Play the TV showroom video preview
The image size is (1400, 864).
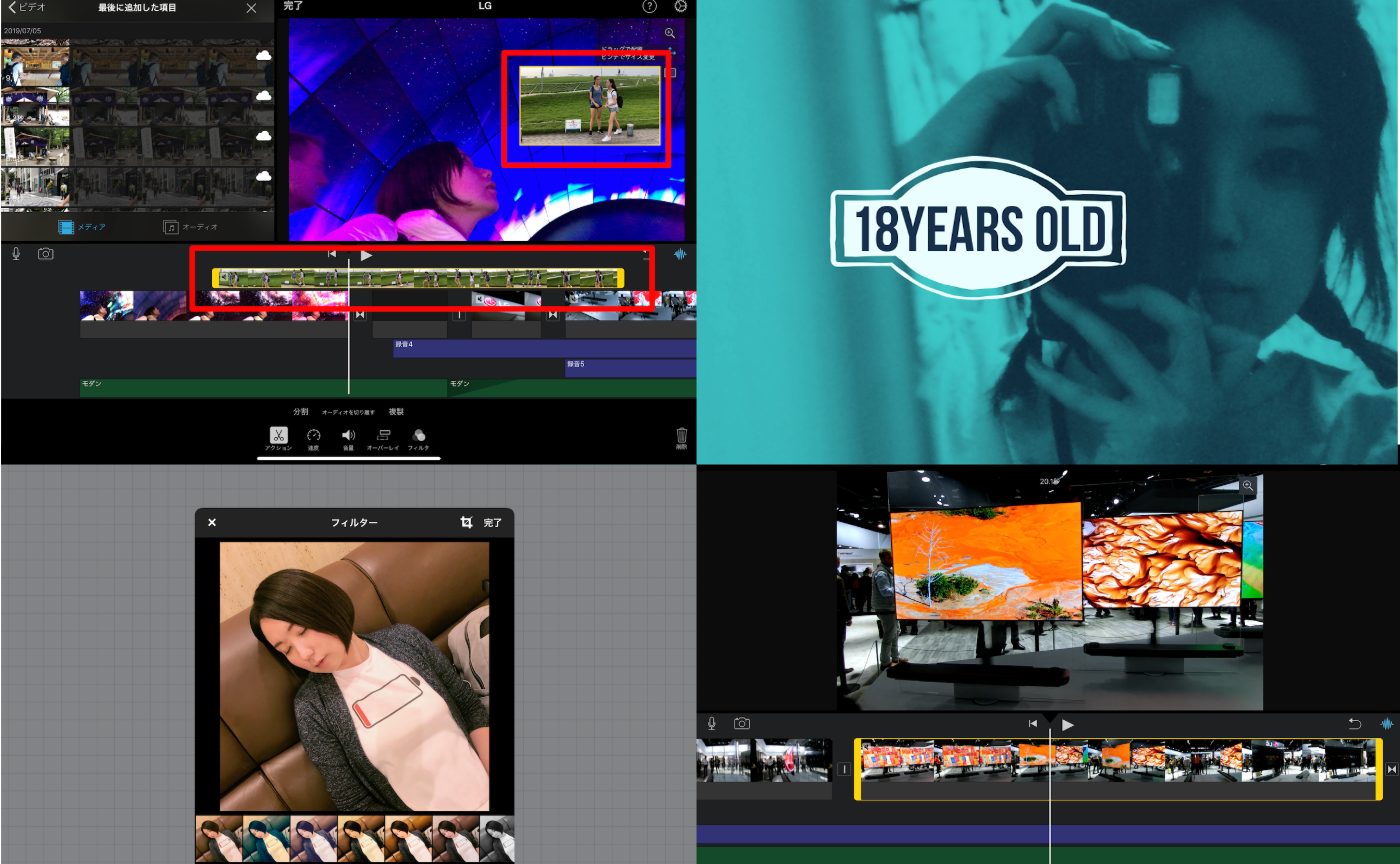pyautogui.click(x=1068, y=724)
